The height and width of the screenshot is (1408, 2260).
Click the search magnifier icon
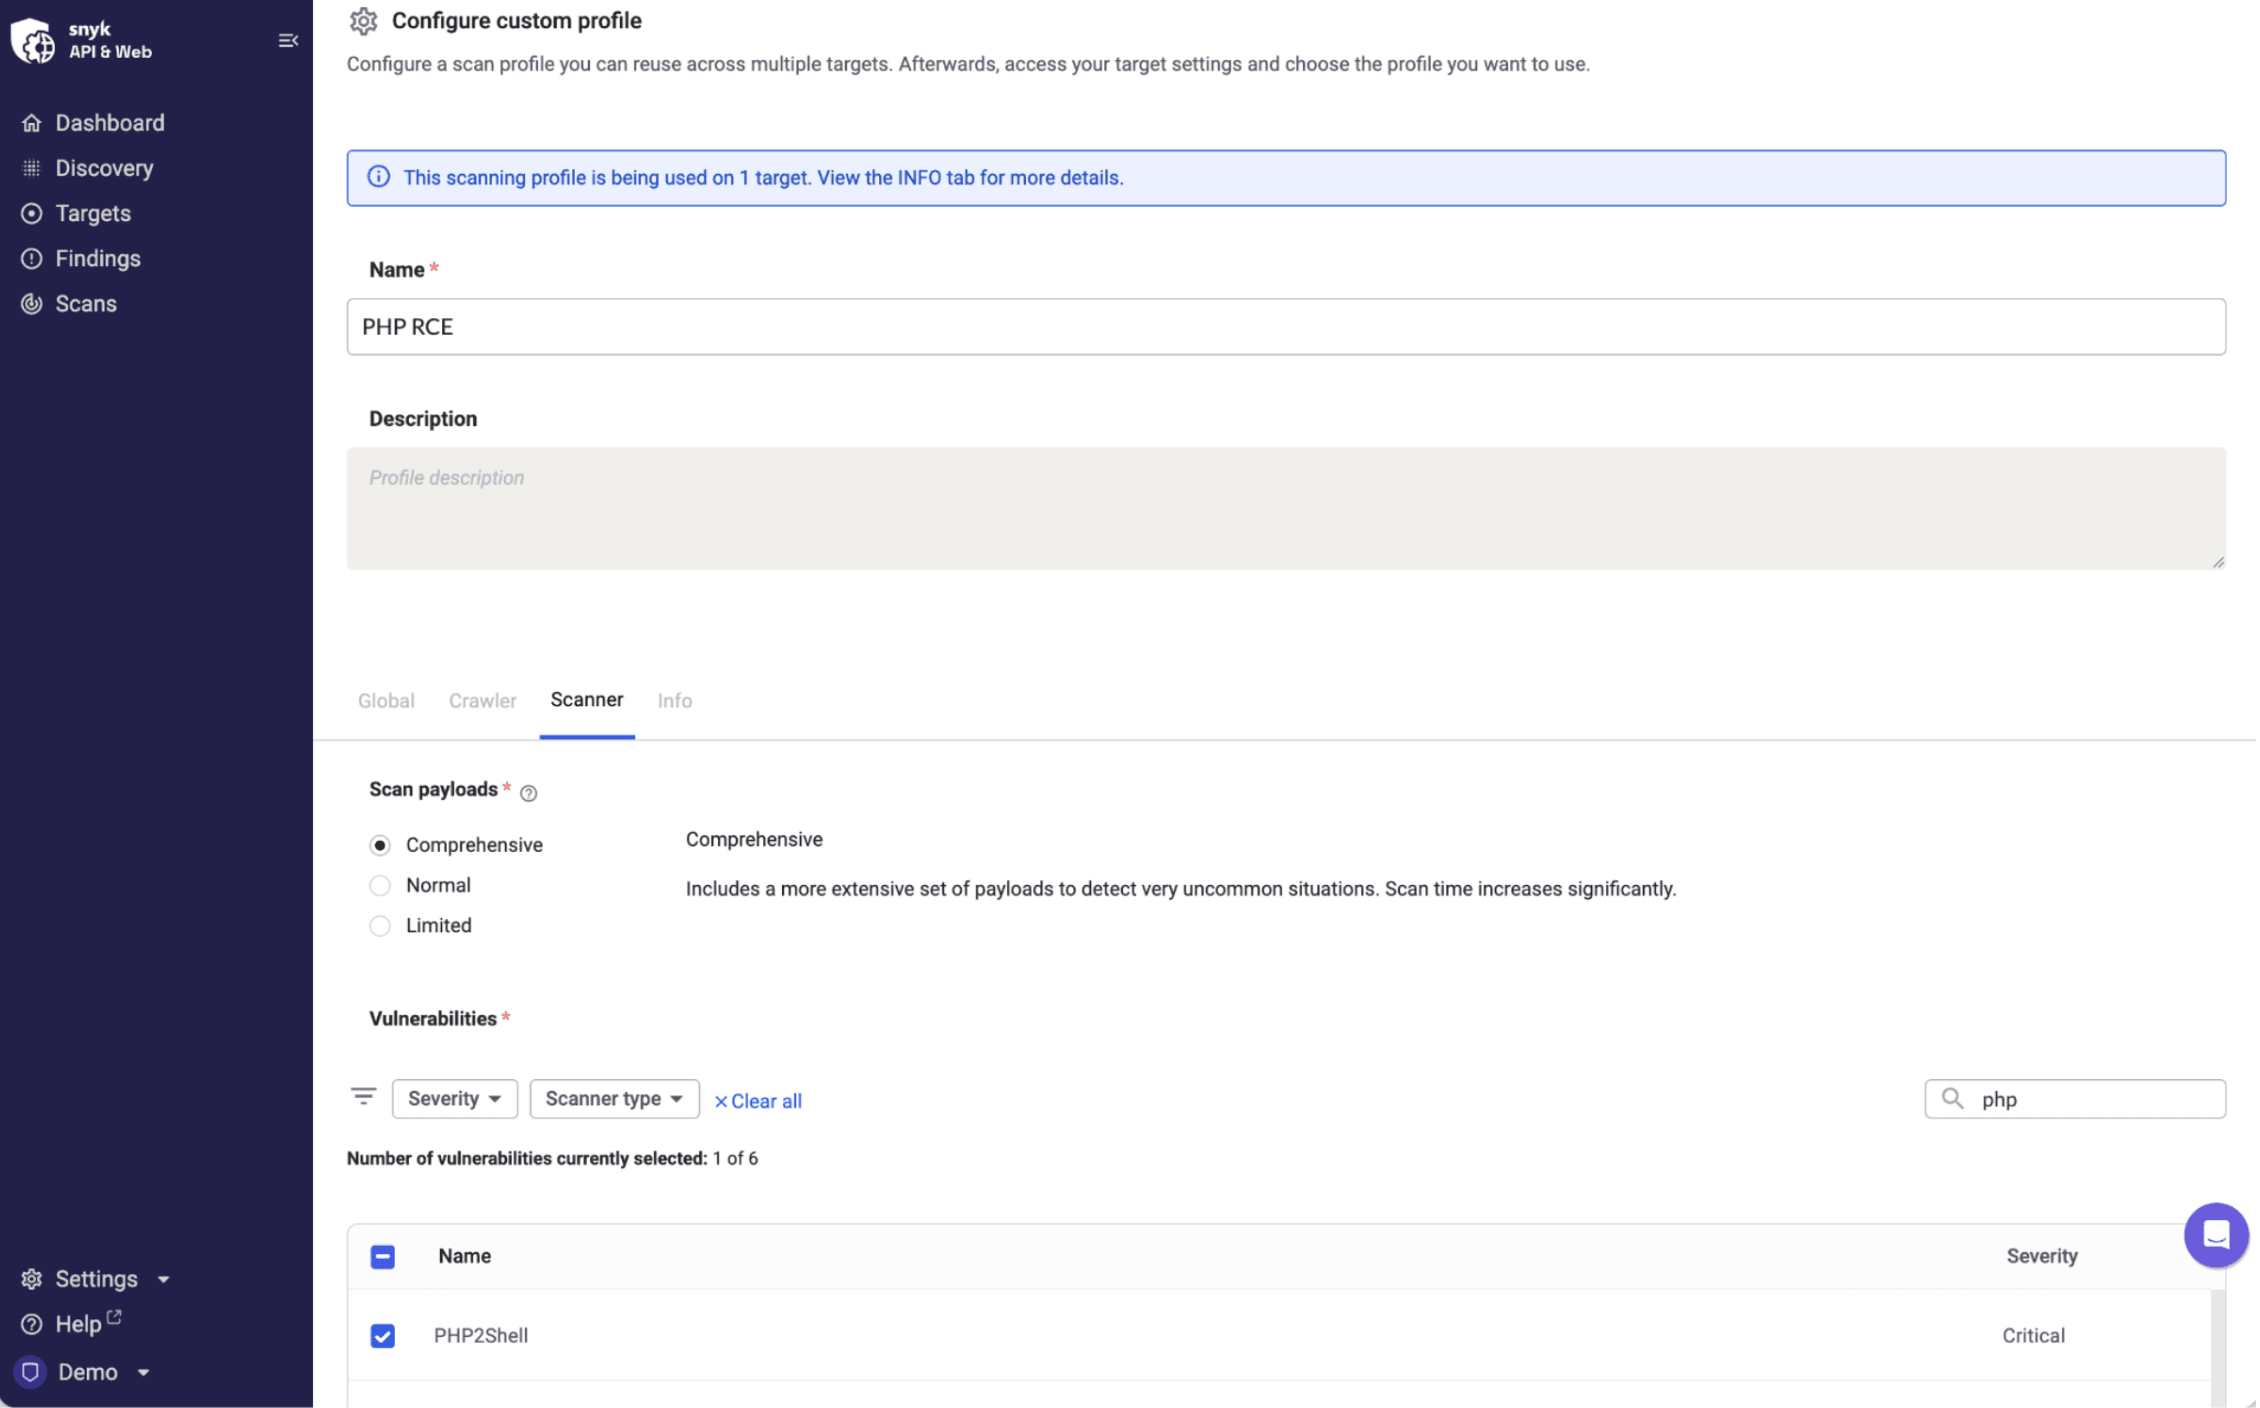pos(1952,1098)
